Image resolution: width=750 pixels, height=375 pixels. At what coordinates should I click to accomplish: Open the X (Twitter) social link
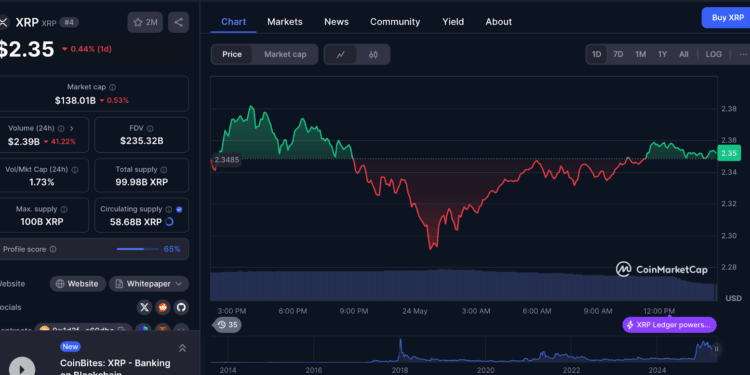pyautogui.click(x=144, y=307)
